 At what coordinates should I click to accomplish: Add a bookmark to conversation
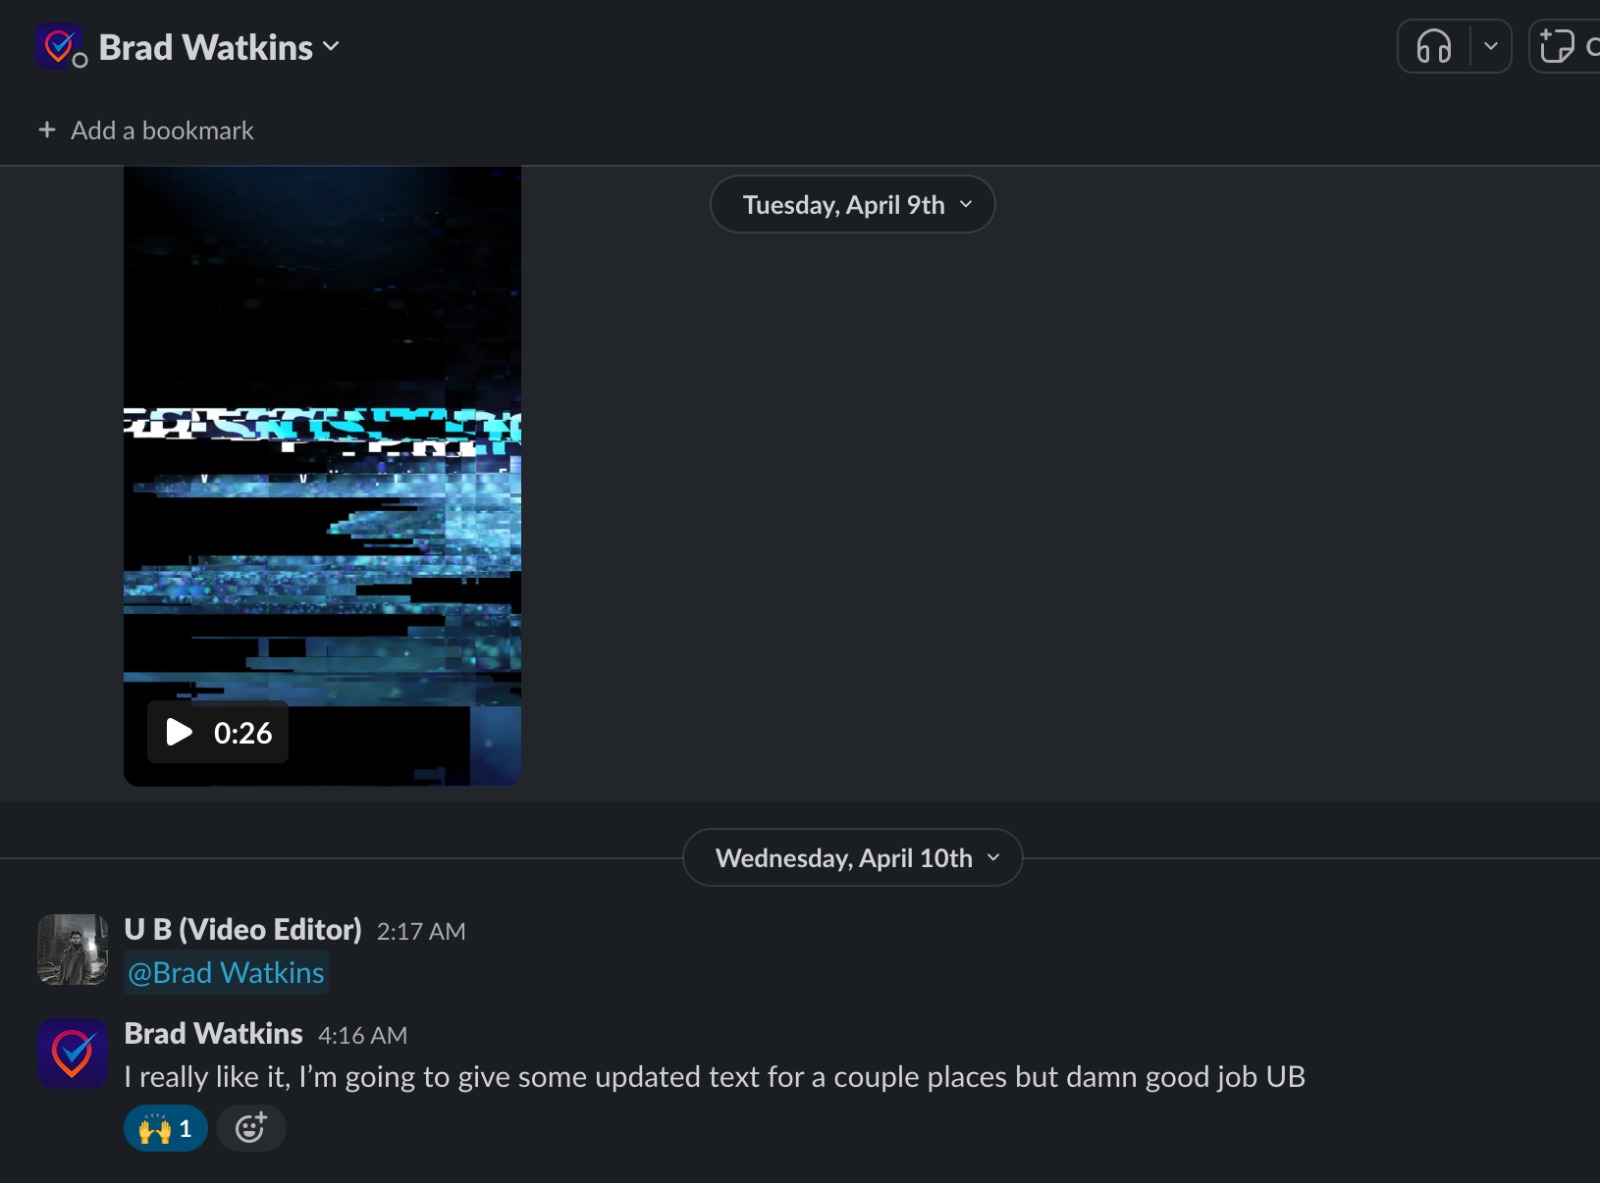coord(146,130)
